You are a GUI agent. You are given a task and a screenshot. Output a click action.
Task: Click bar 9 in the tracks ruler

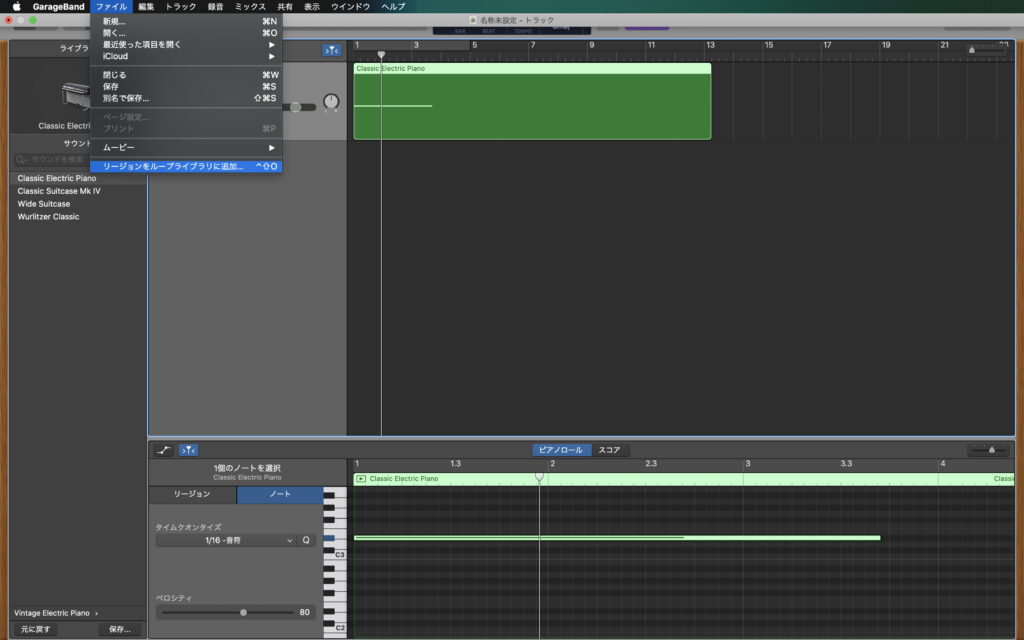click(x=592, y=45)
